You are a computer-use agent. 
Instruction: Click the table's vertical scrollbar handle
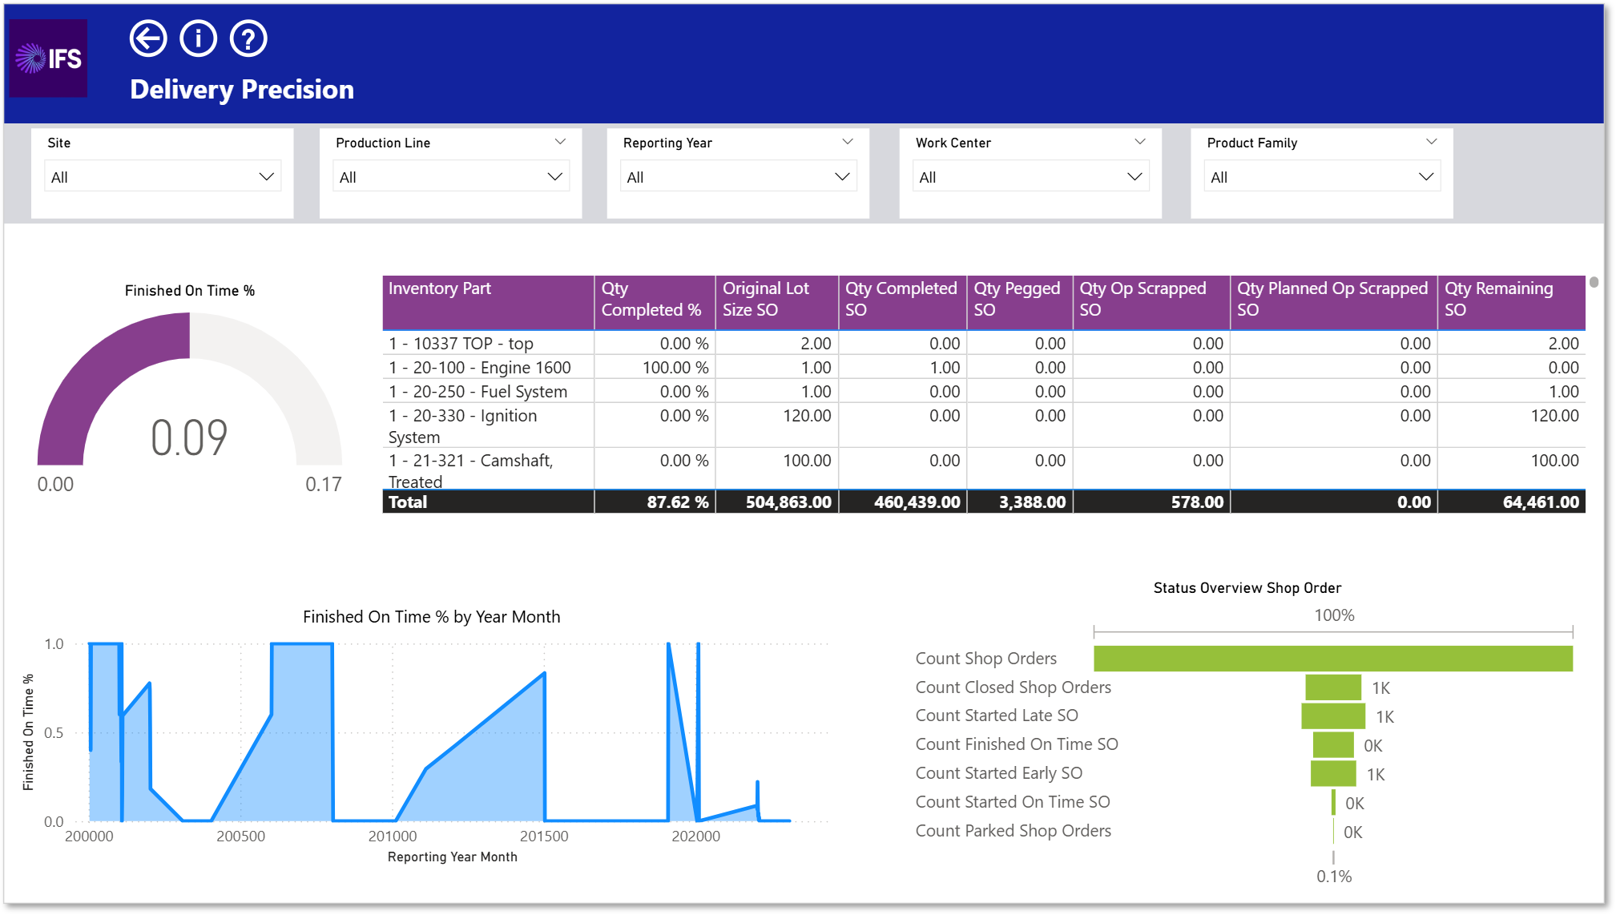pos(1594,283)
